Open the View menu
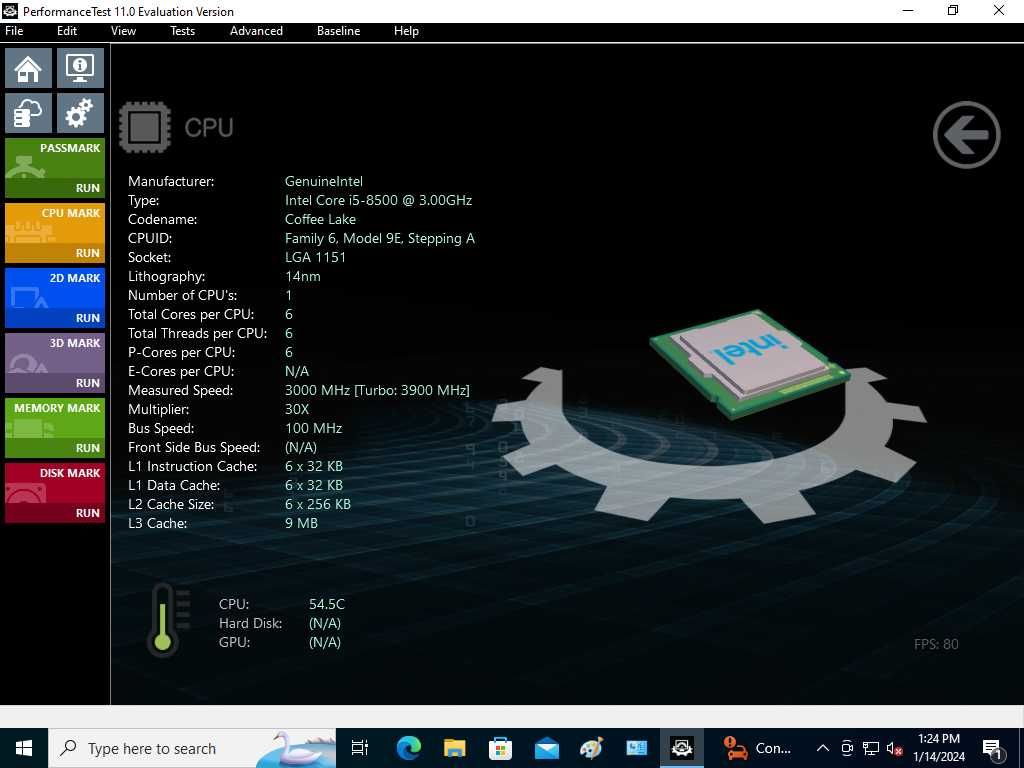1024x768 pixels. click(123, 31)
